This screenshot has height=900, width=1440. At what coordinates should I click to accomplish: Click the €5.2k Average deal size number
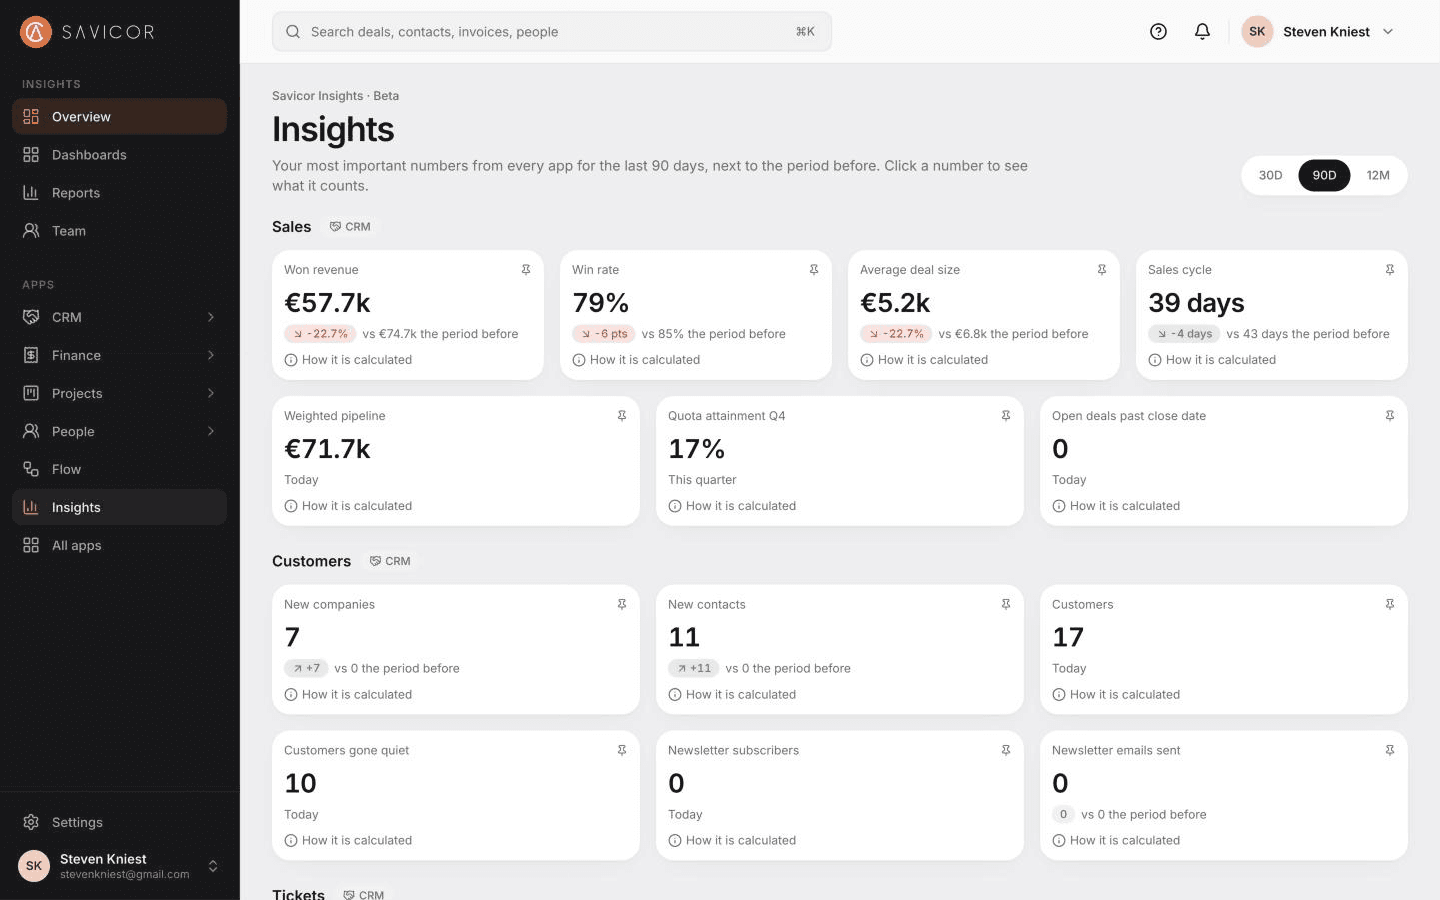click(895, 303)
